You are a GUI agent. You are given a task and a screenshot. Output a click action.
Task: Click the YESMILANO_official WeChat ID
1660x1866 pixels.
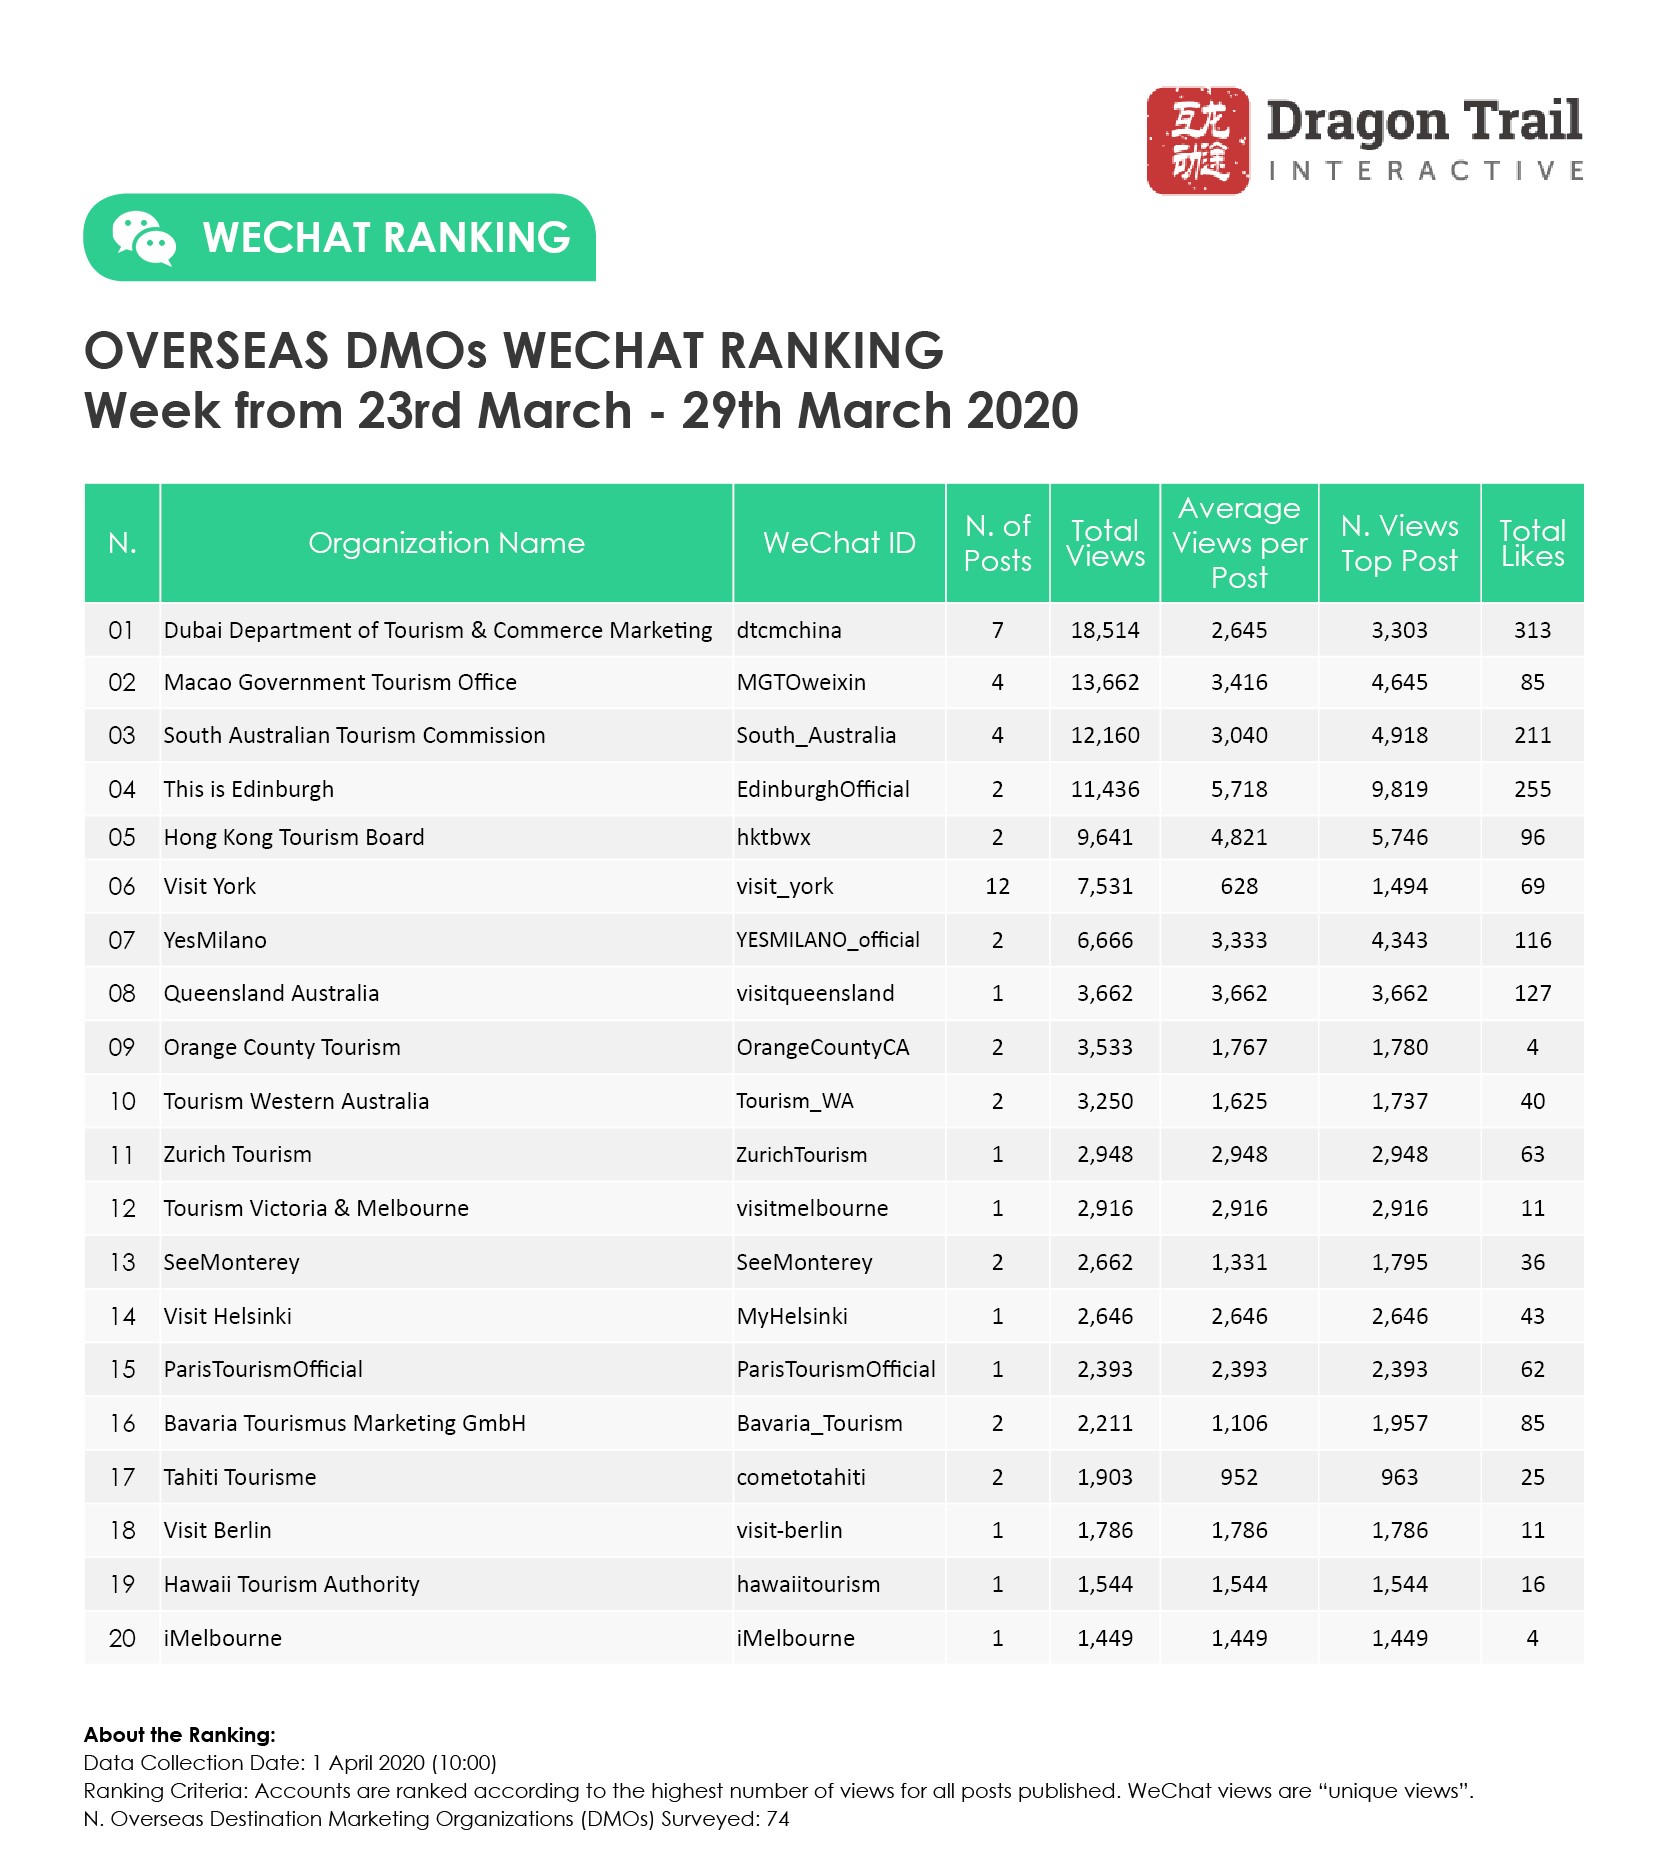828,940
